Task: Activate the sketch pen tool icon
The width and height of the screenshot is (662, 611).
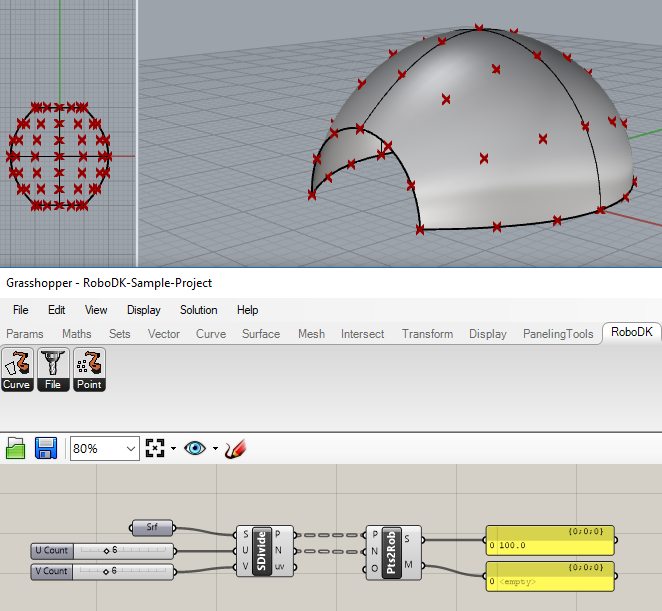Action: click(x=235, y=448)
